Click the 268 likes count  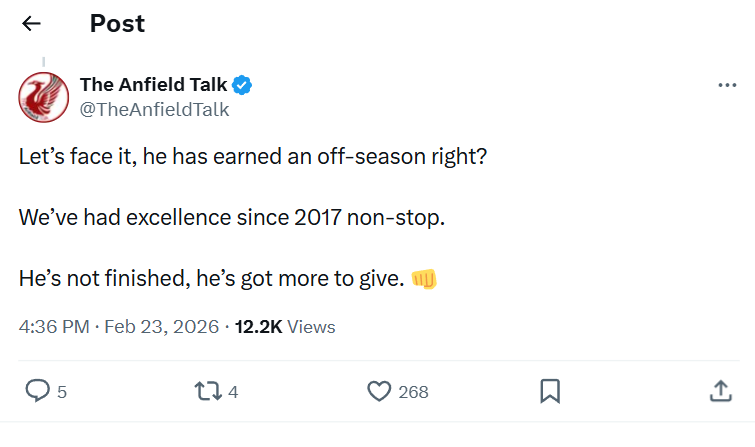click(x=413, y=392)
